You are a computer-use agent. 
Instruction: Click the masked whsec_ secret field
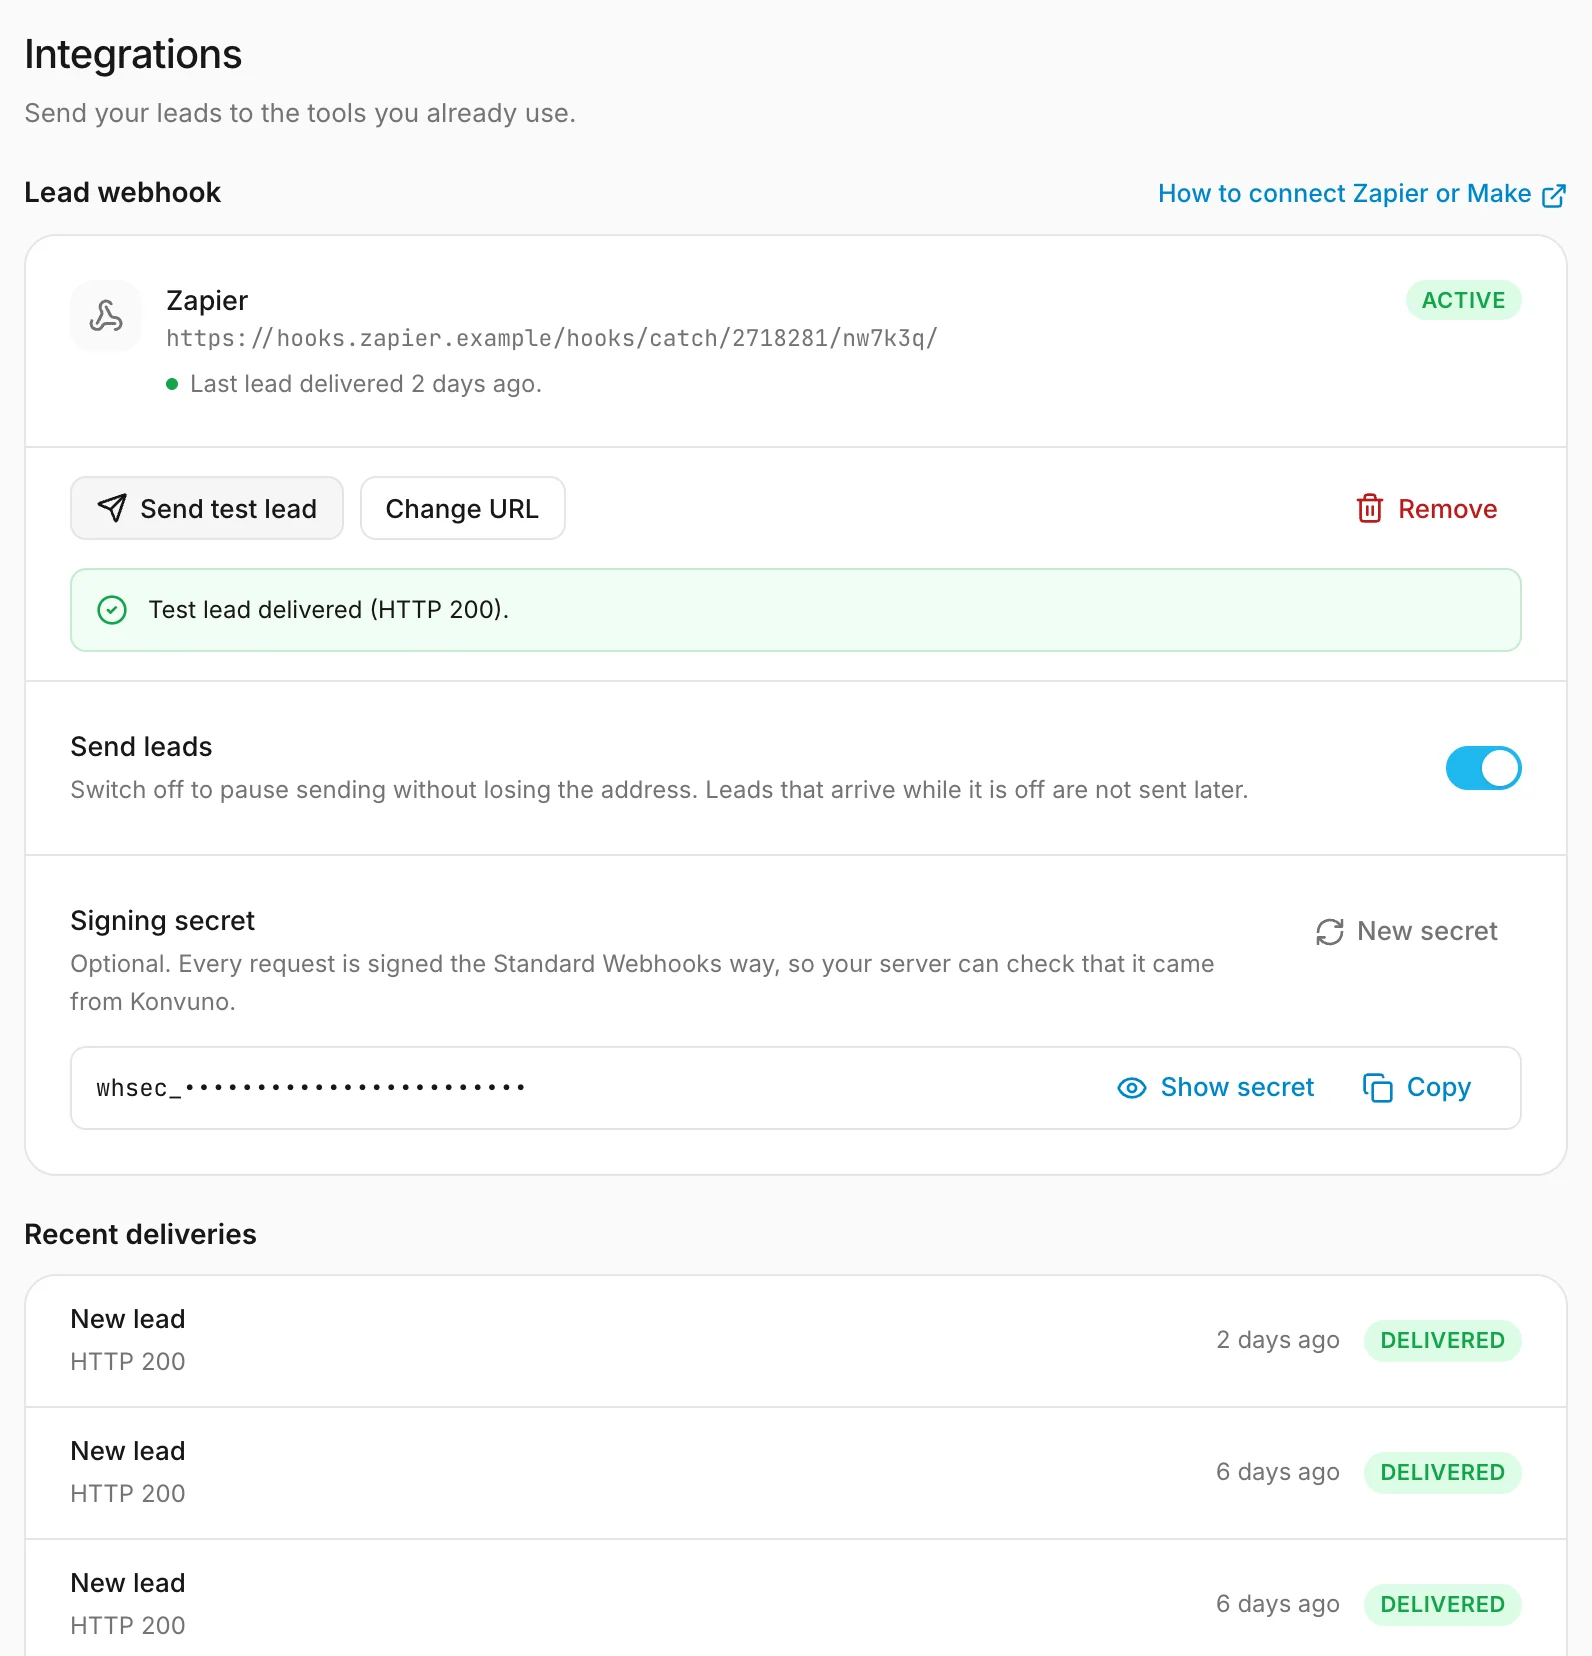796,1088
